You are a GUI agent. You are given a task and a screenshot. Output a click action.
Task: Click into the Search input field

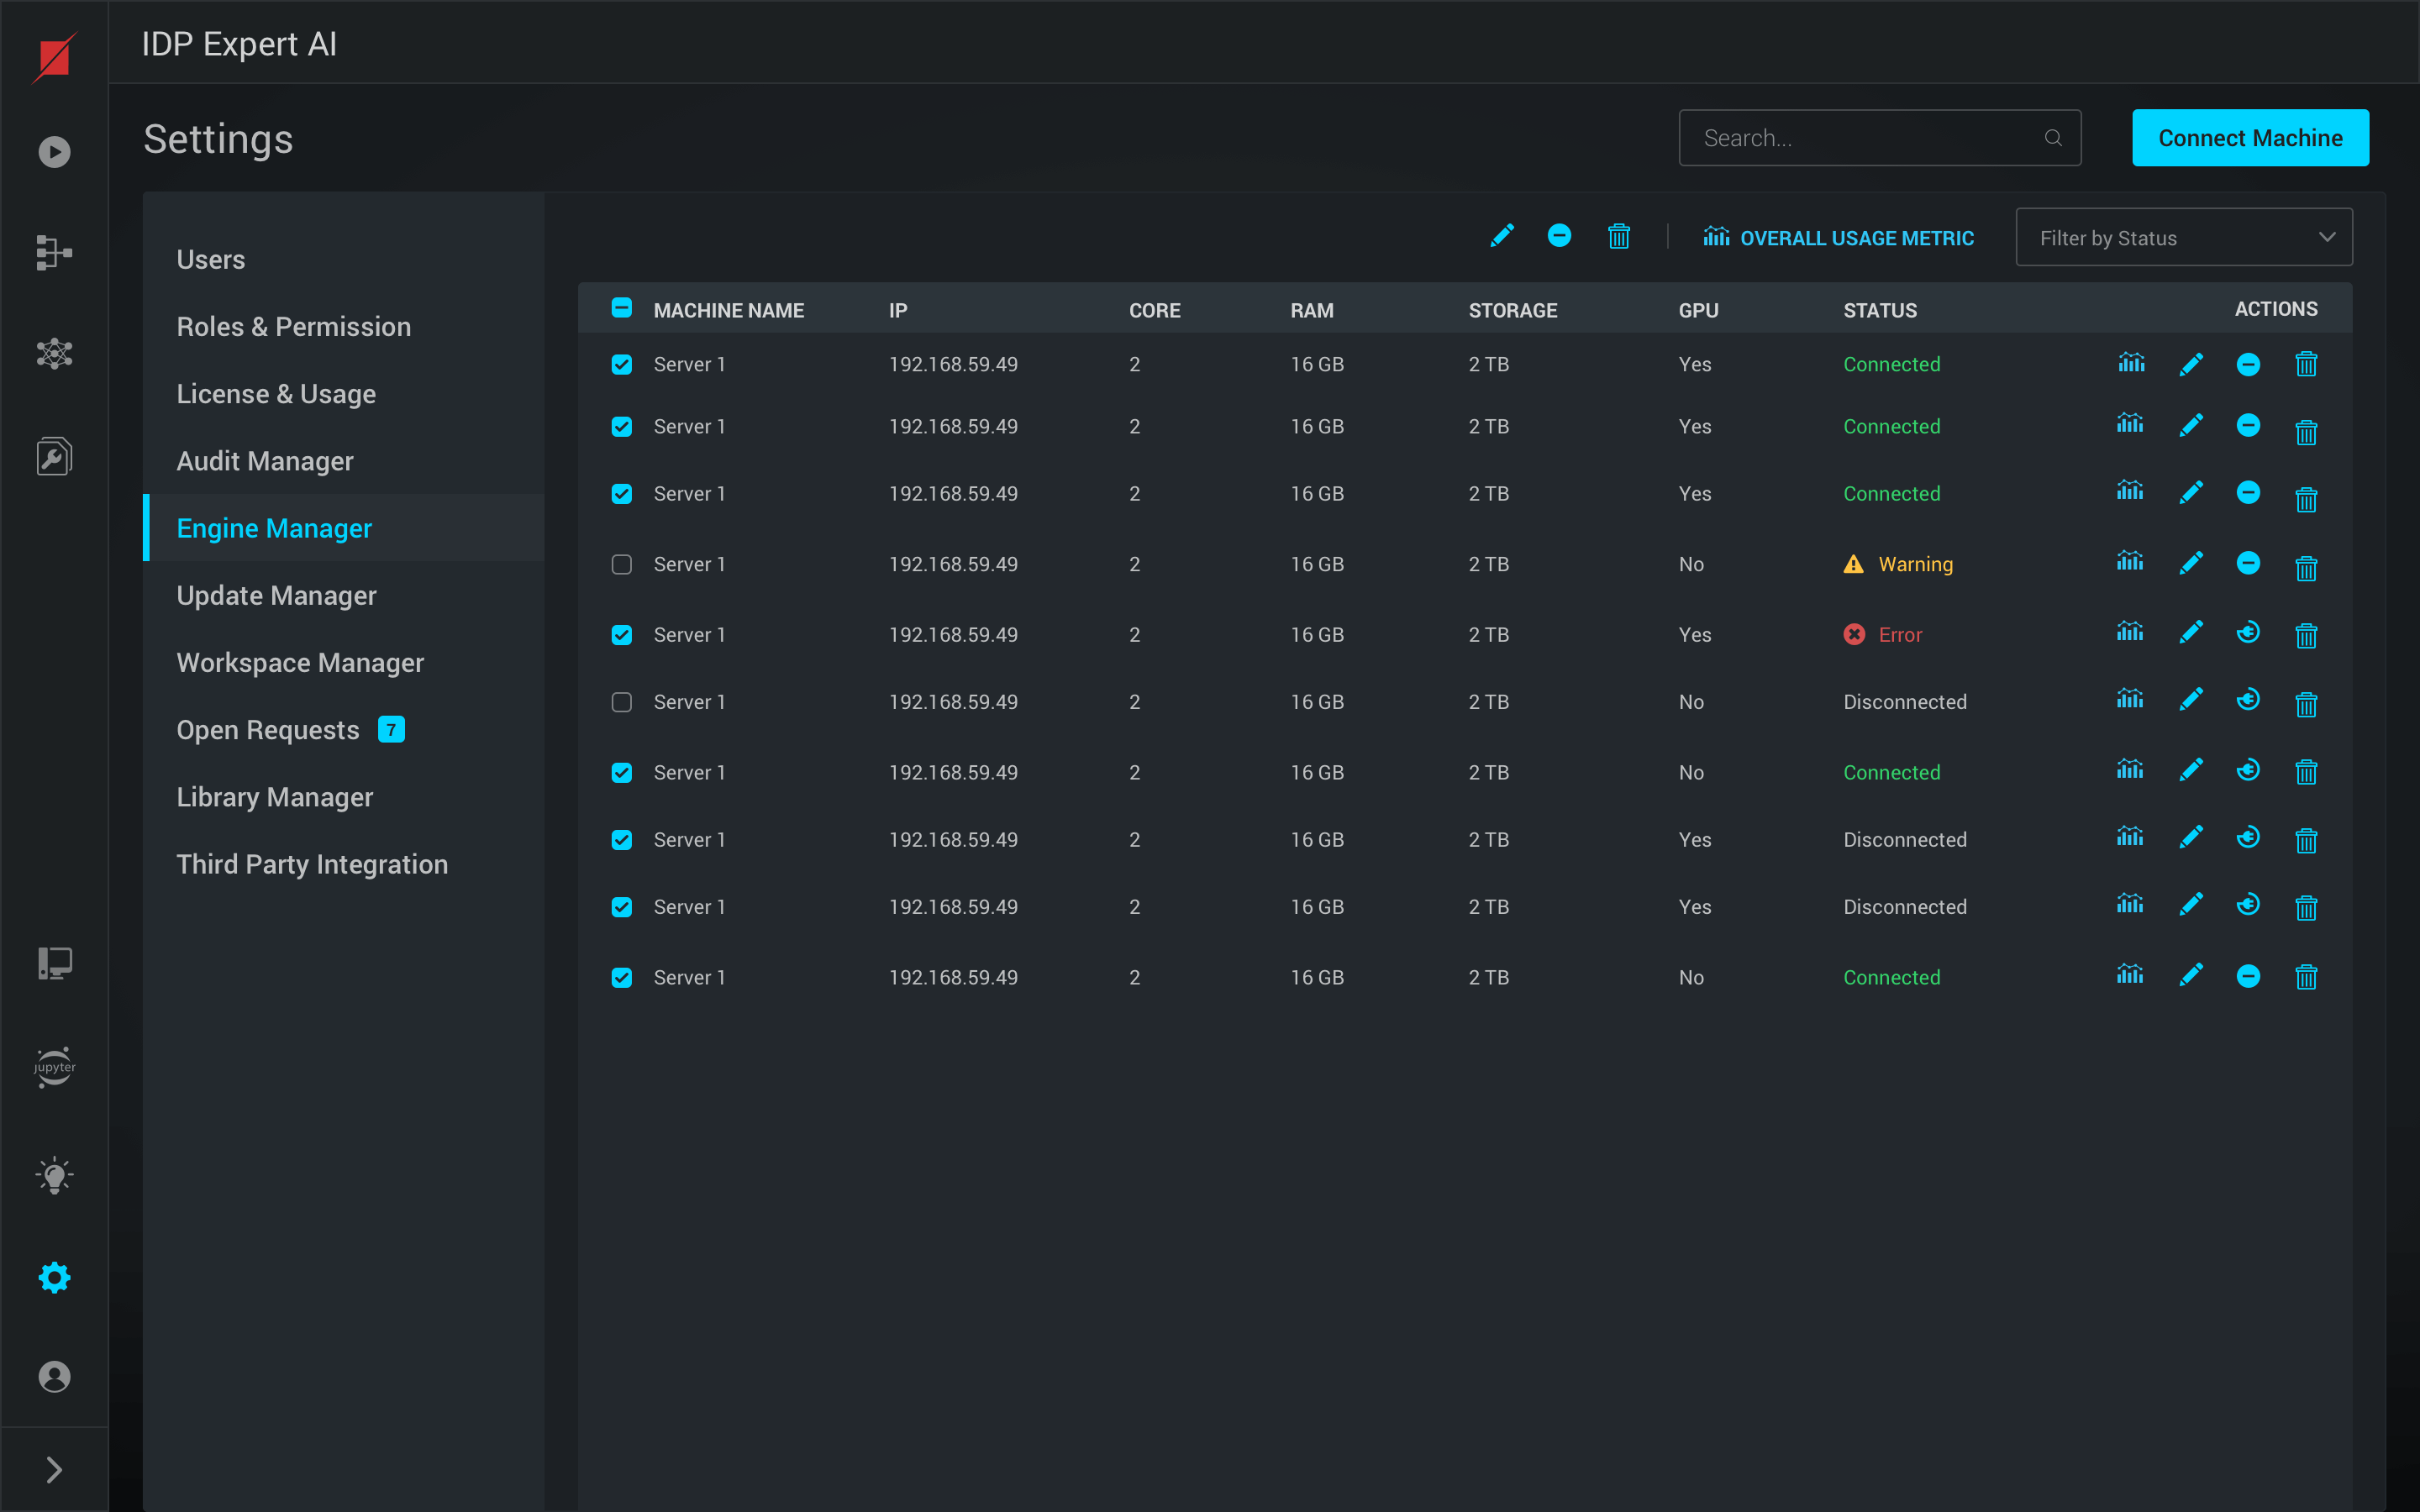(x=1866, y=138)
